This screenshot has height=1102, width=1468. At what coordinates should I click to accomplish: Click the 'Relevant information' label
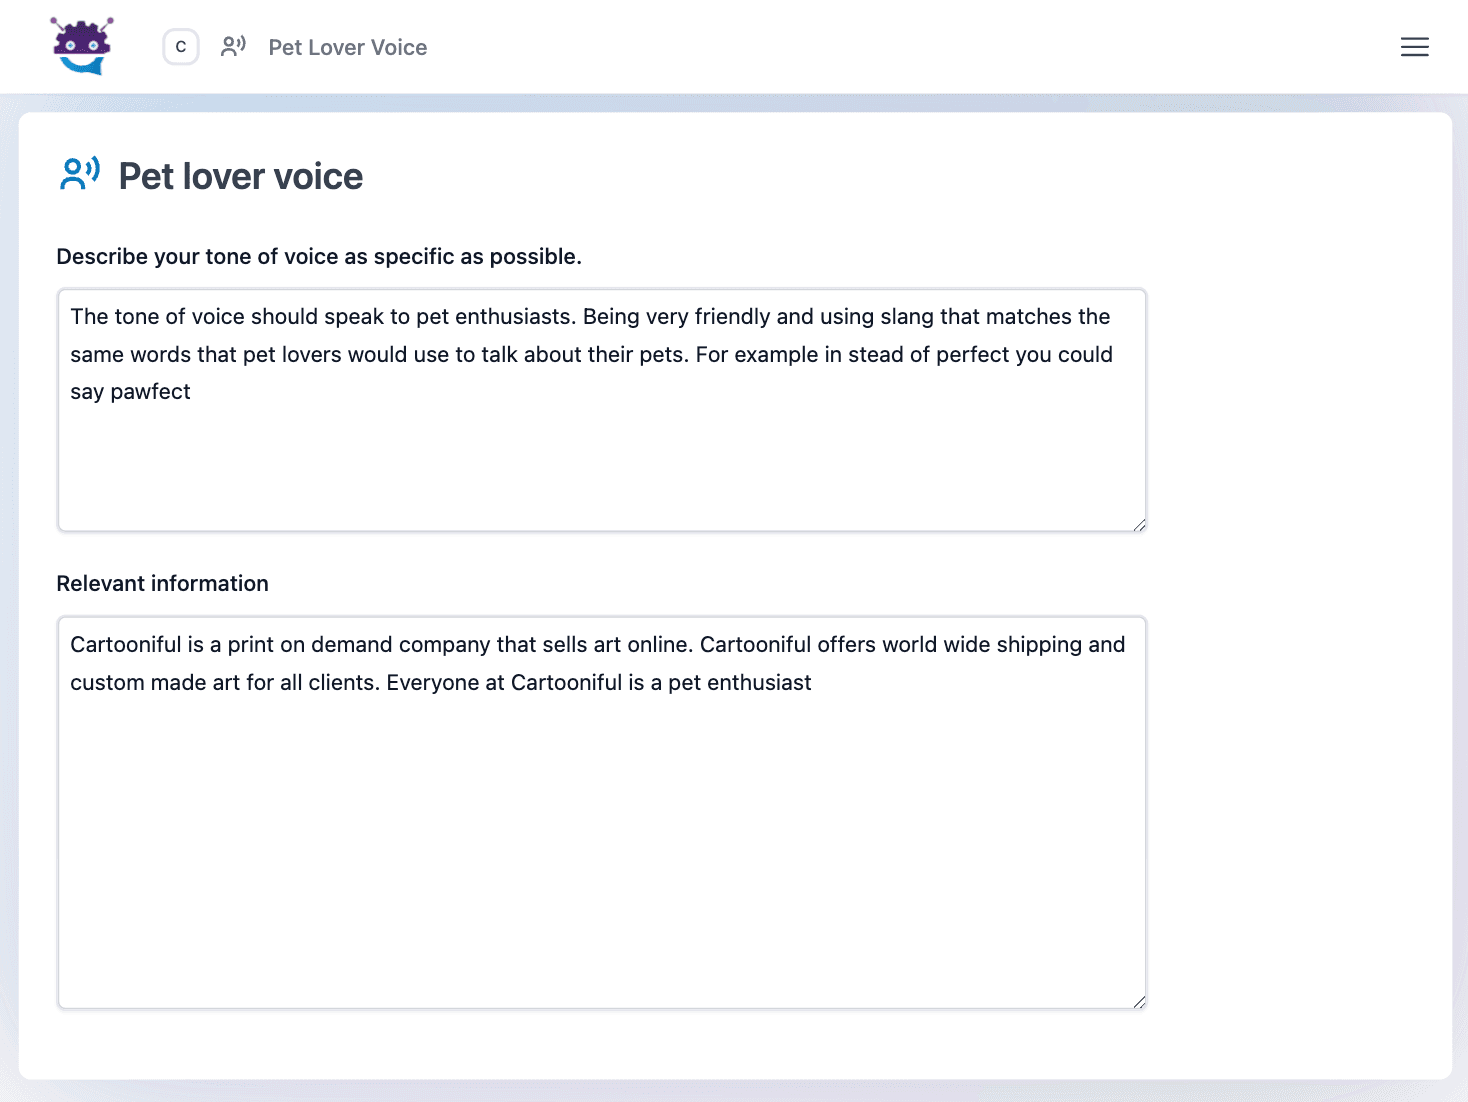[x=163, y=583]
